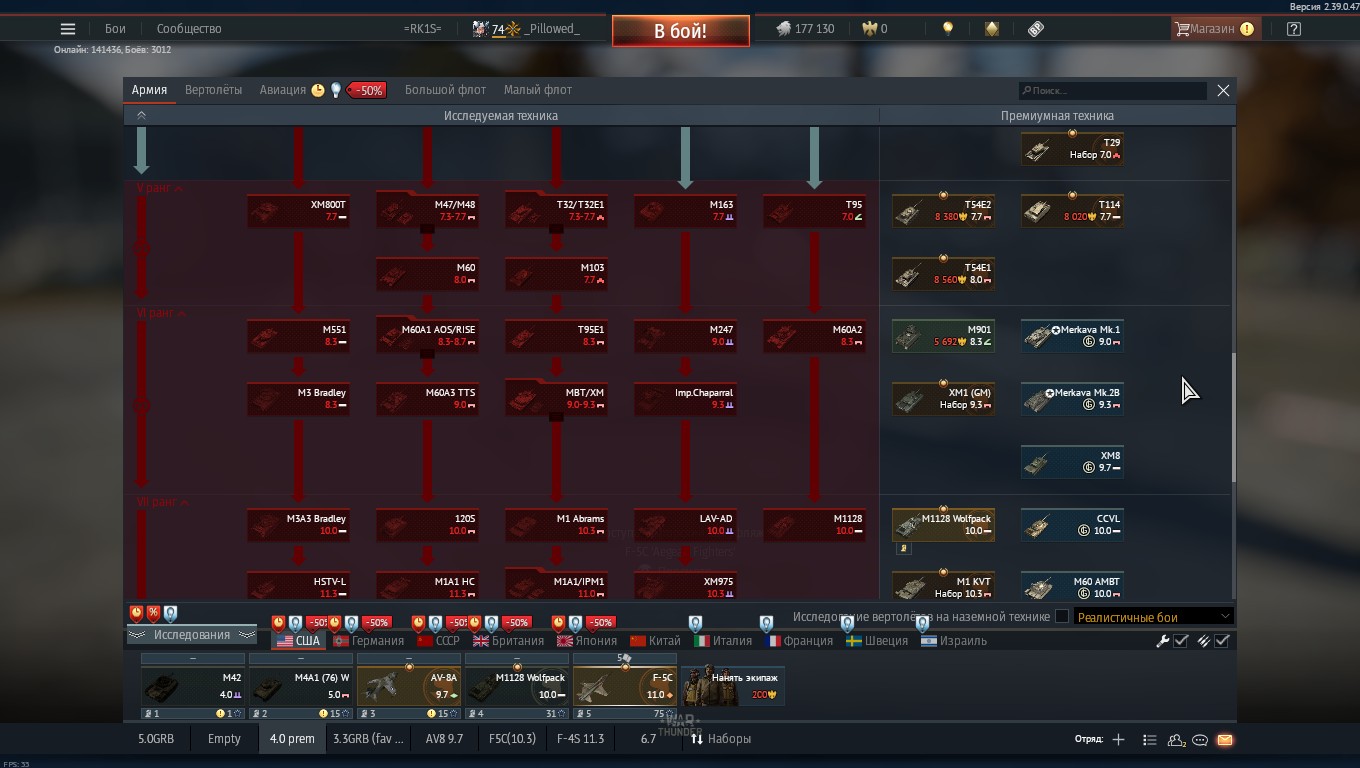Select Китай nation tab
This screenshot has width=1360, height=768.
[x=655, y=641]
